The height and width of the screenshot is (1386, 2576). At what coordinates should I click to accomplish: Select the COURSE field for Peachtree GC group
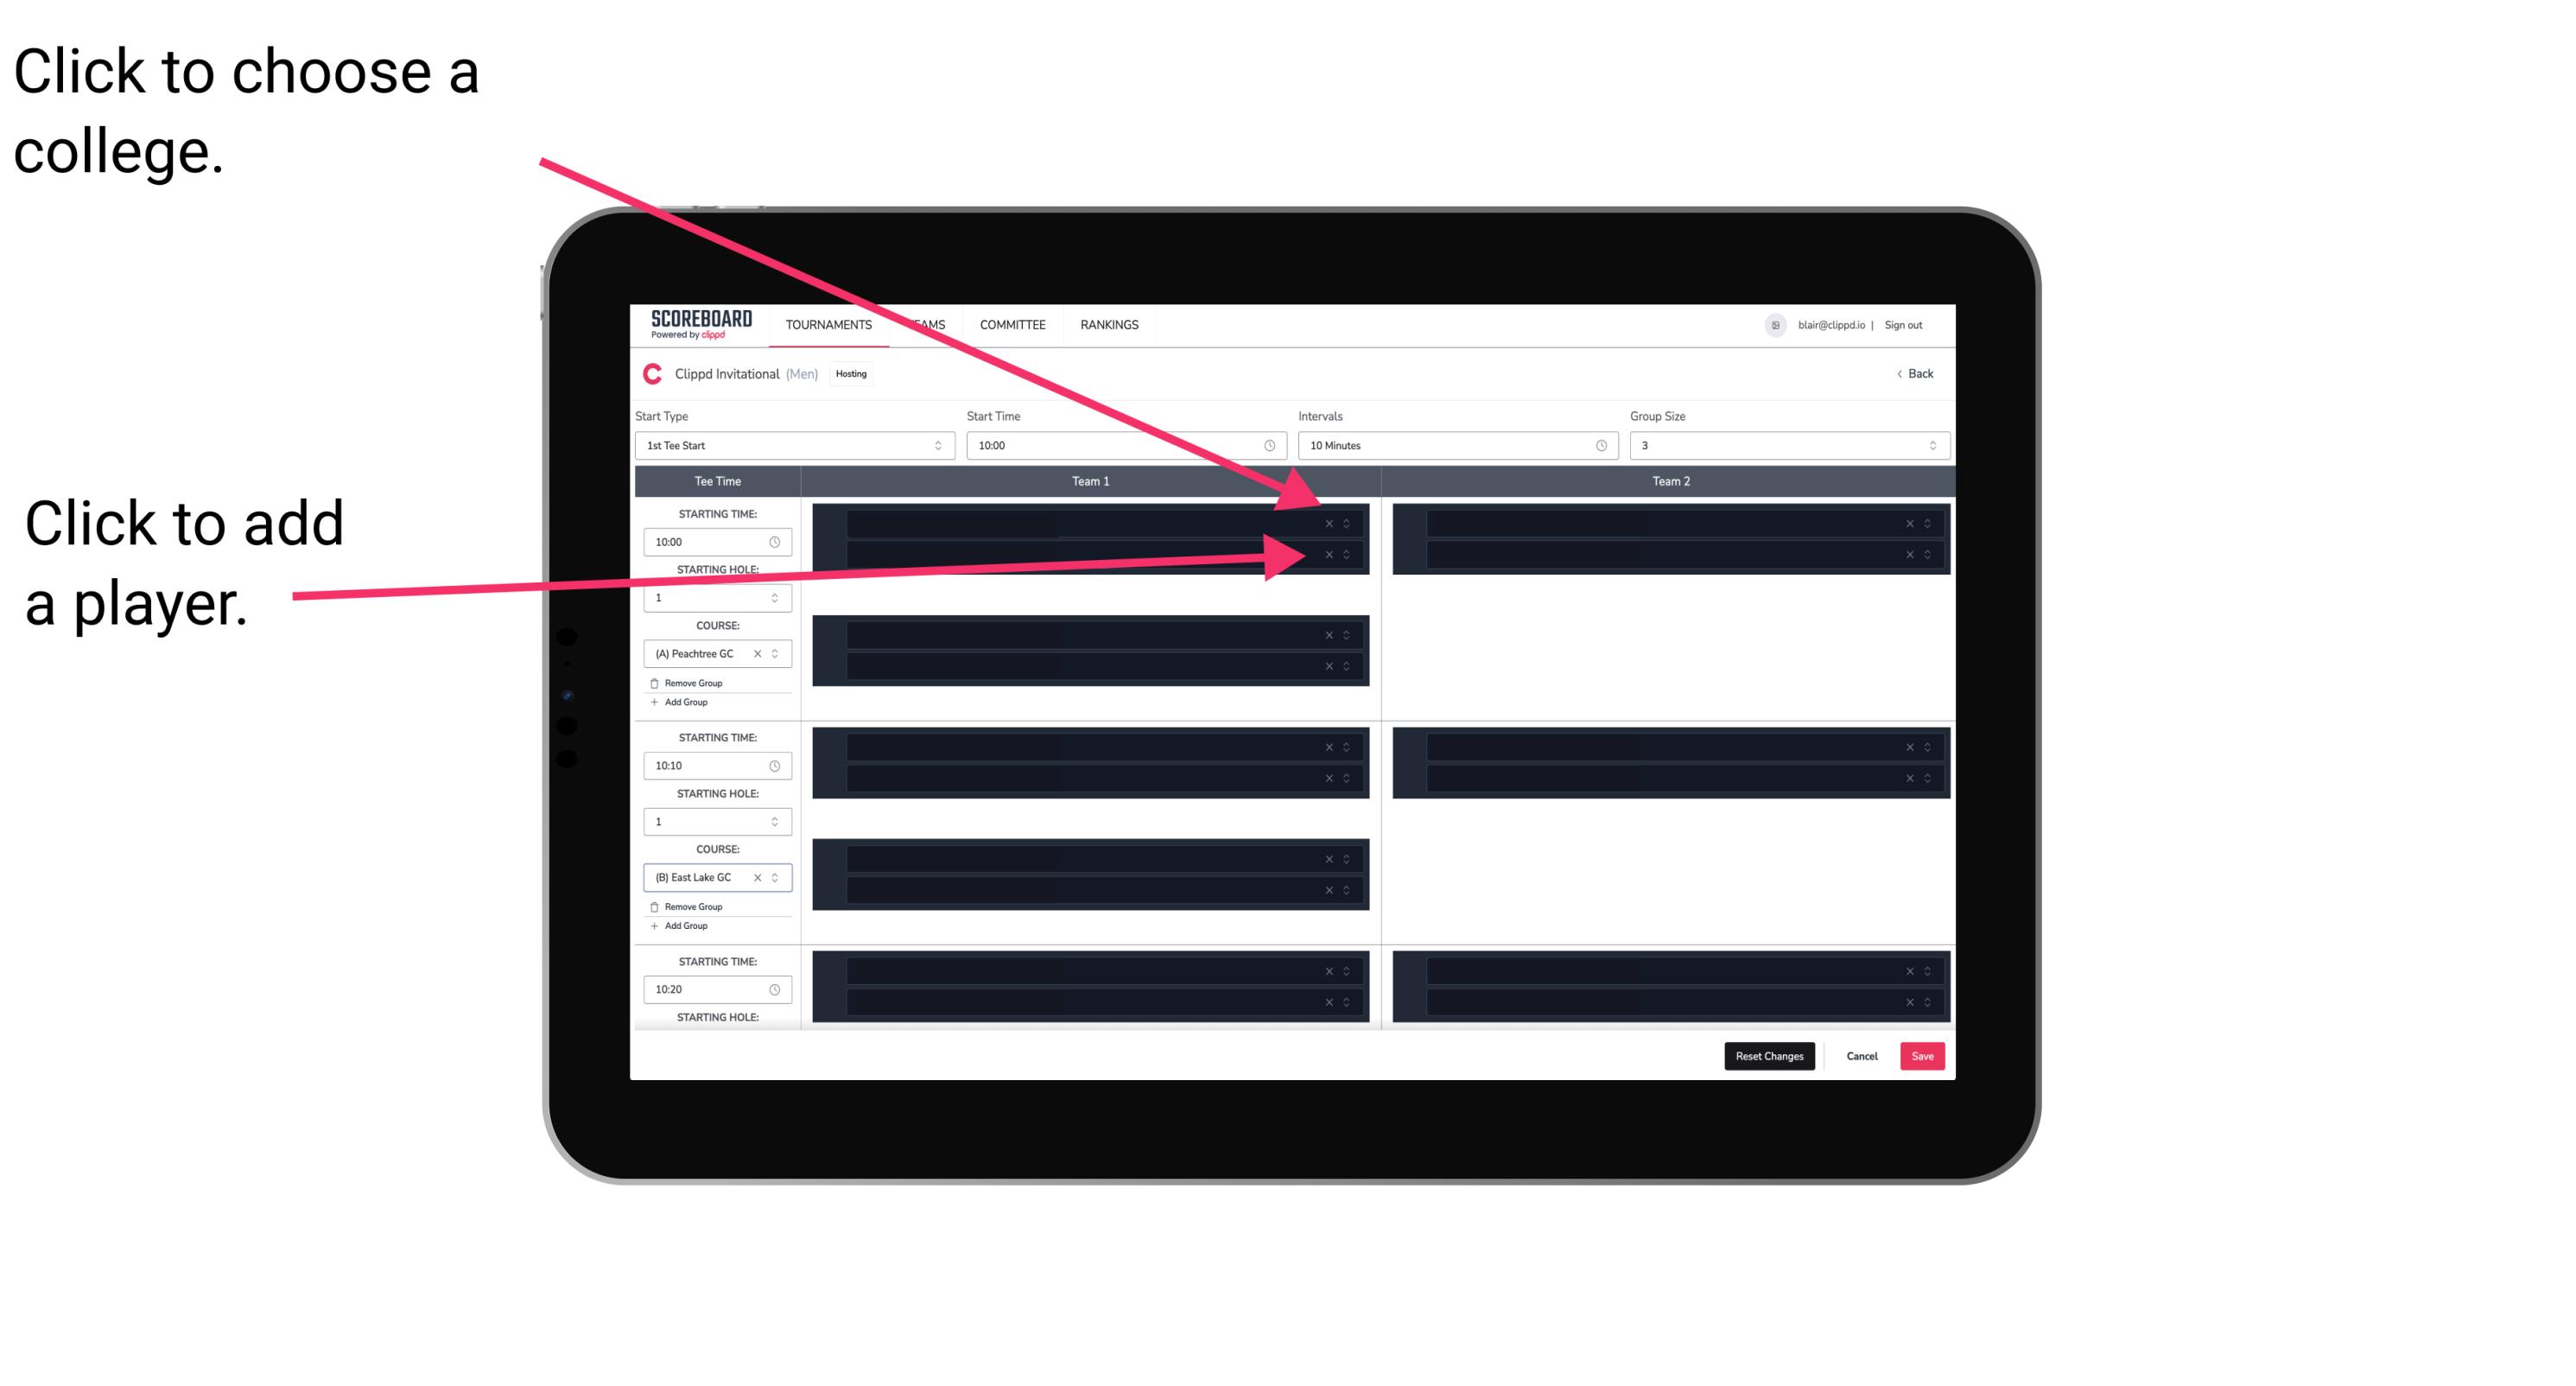[712, 652]
